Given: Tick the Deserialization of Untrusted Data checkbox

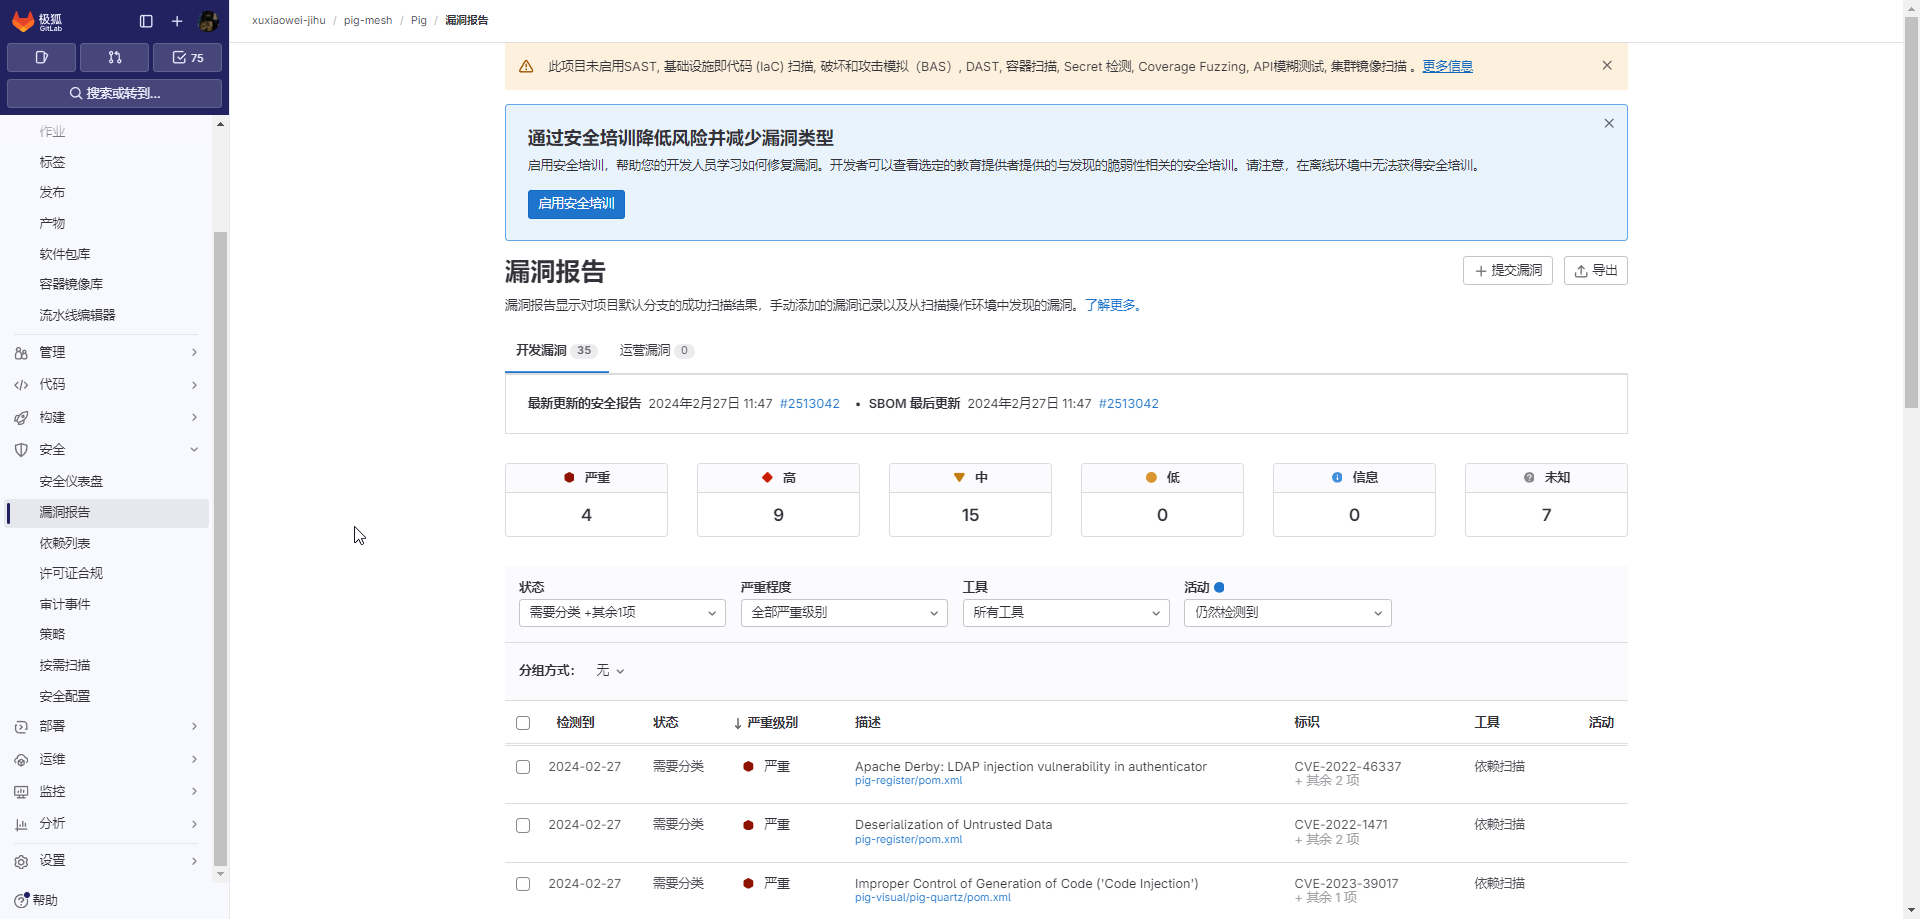Looking at the screenshot, I should (x=523, y=825).
